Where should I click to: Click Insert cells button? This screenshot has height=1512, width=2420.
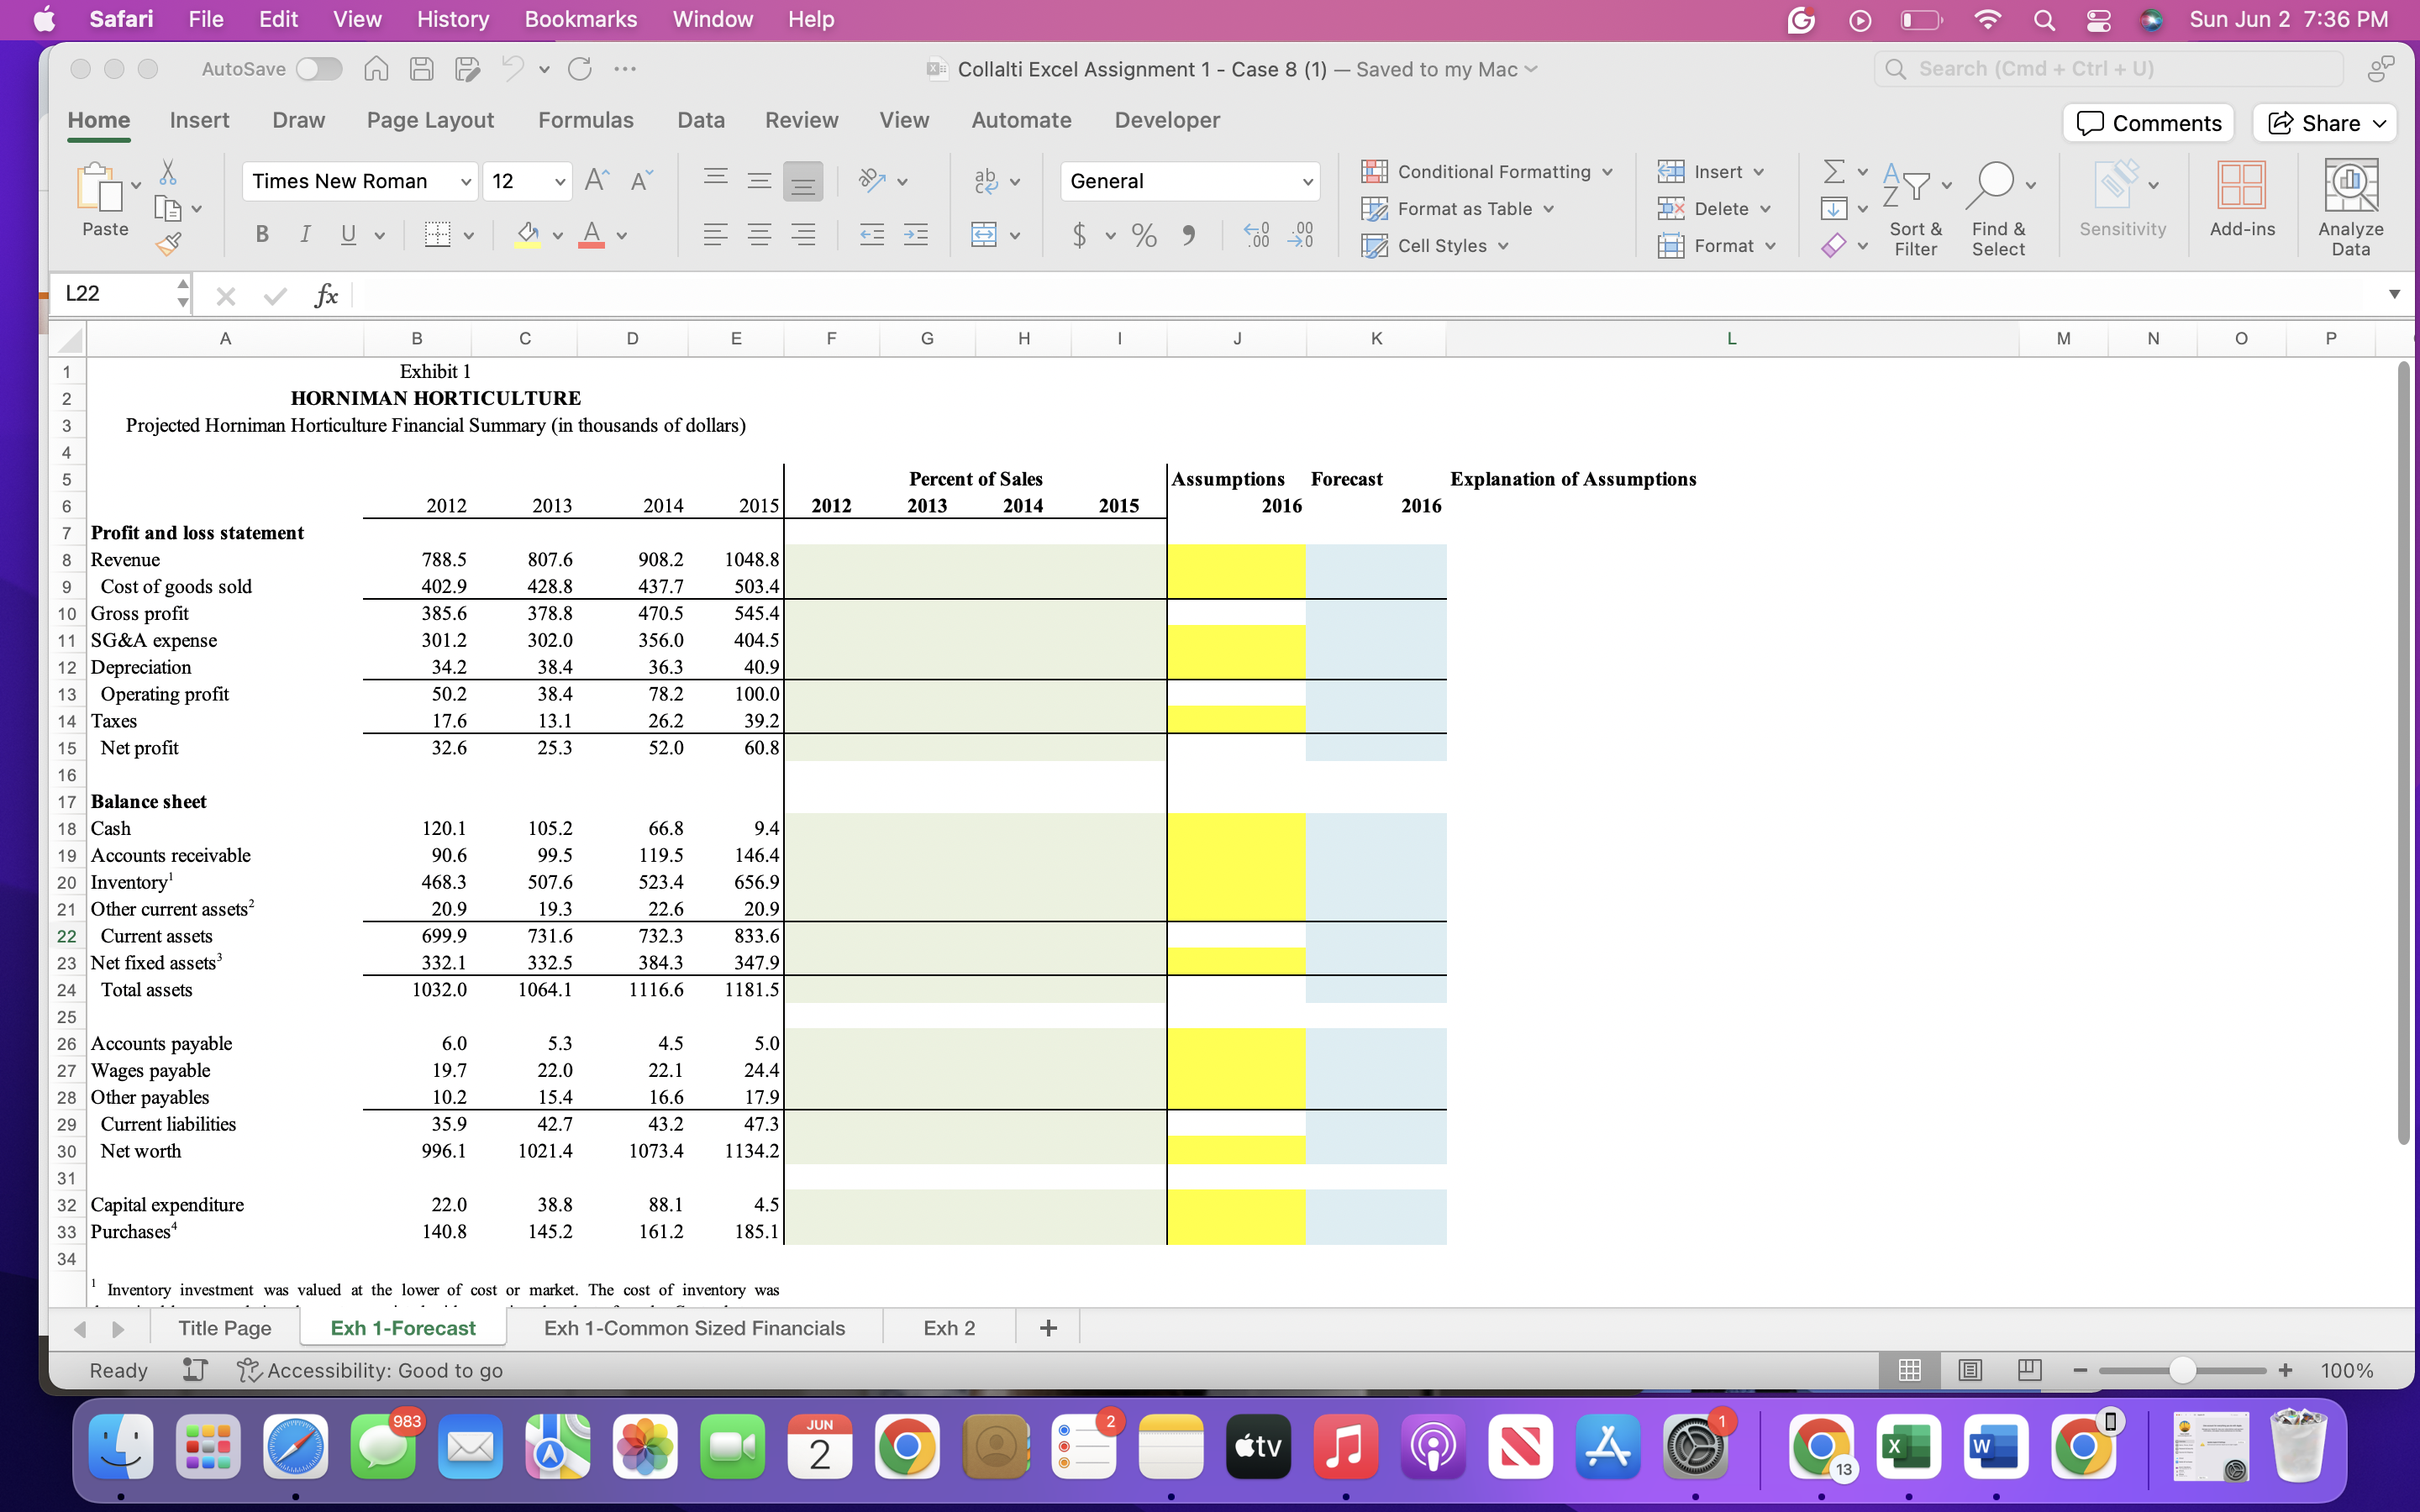pos(1709,172)
